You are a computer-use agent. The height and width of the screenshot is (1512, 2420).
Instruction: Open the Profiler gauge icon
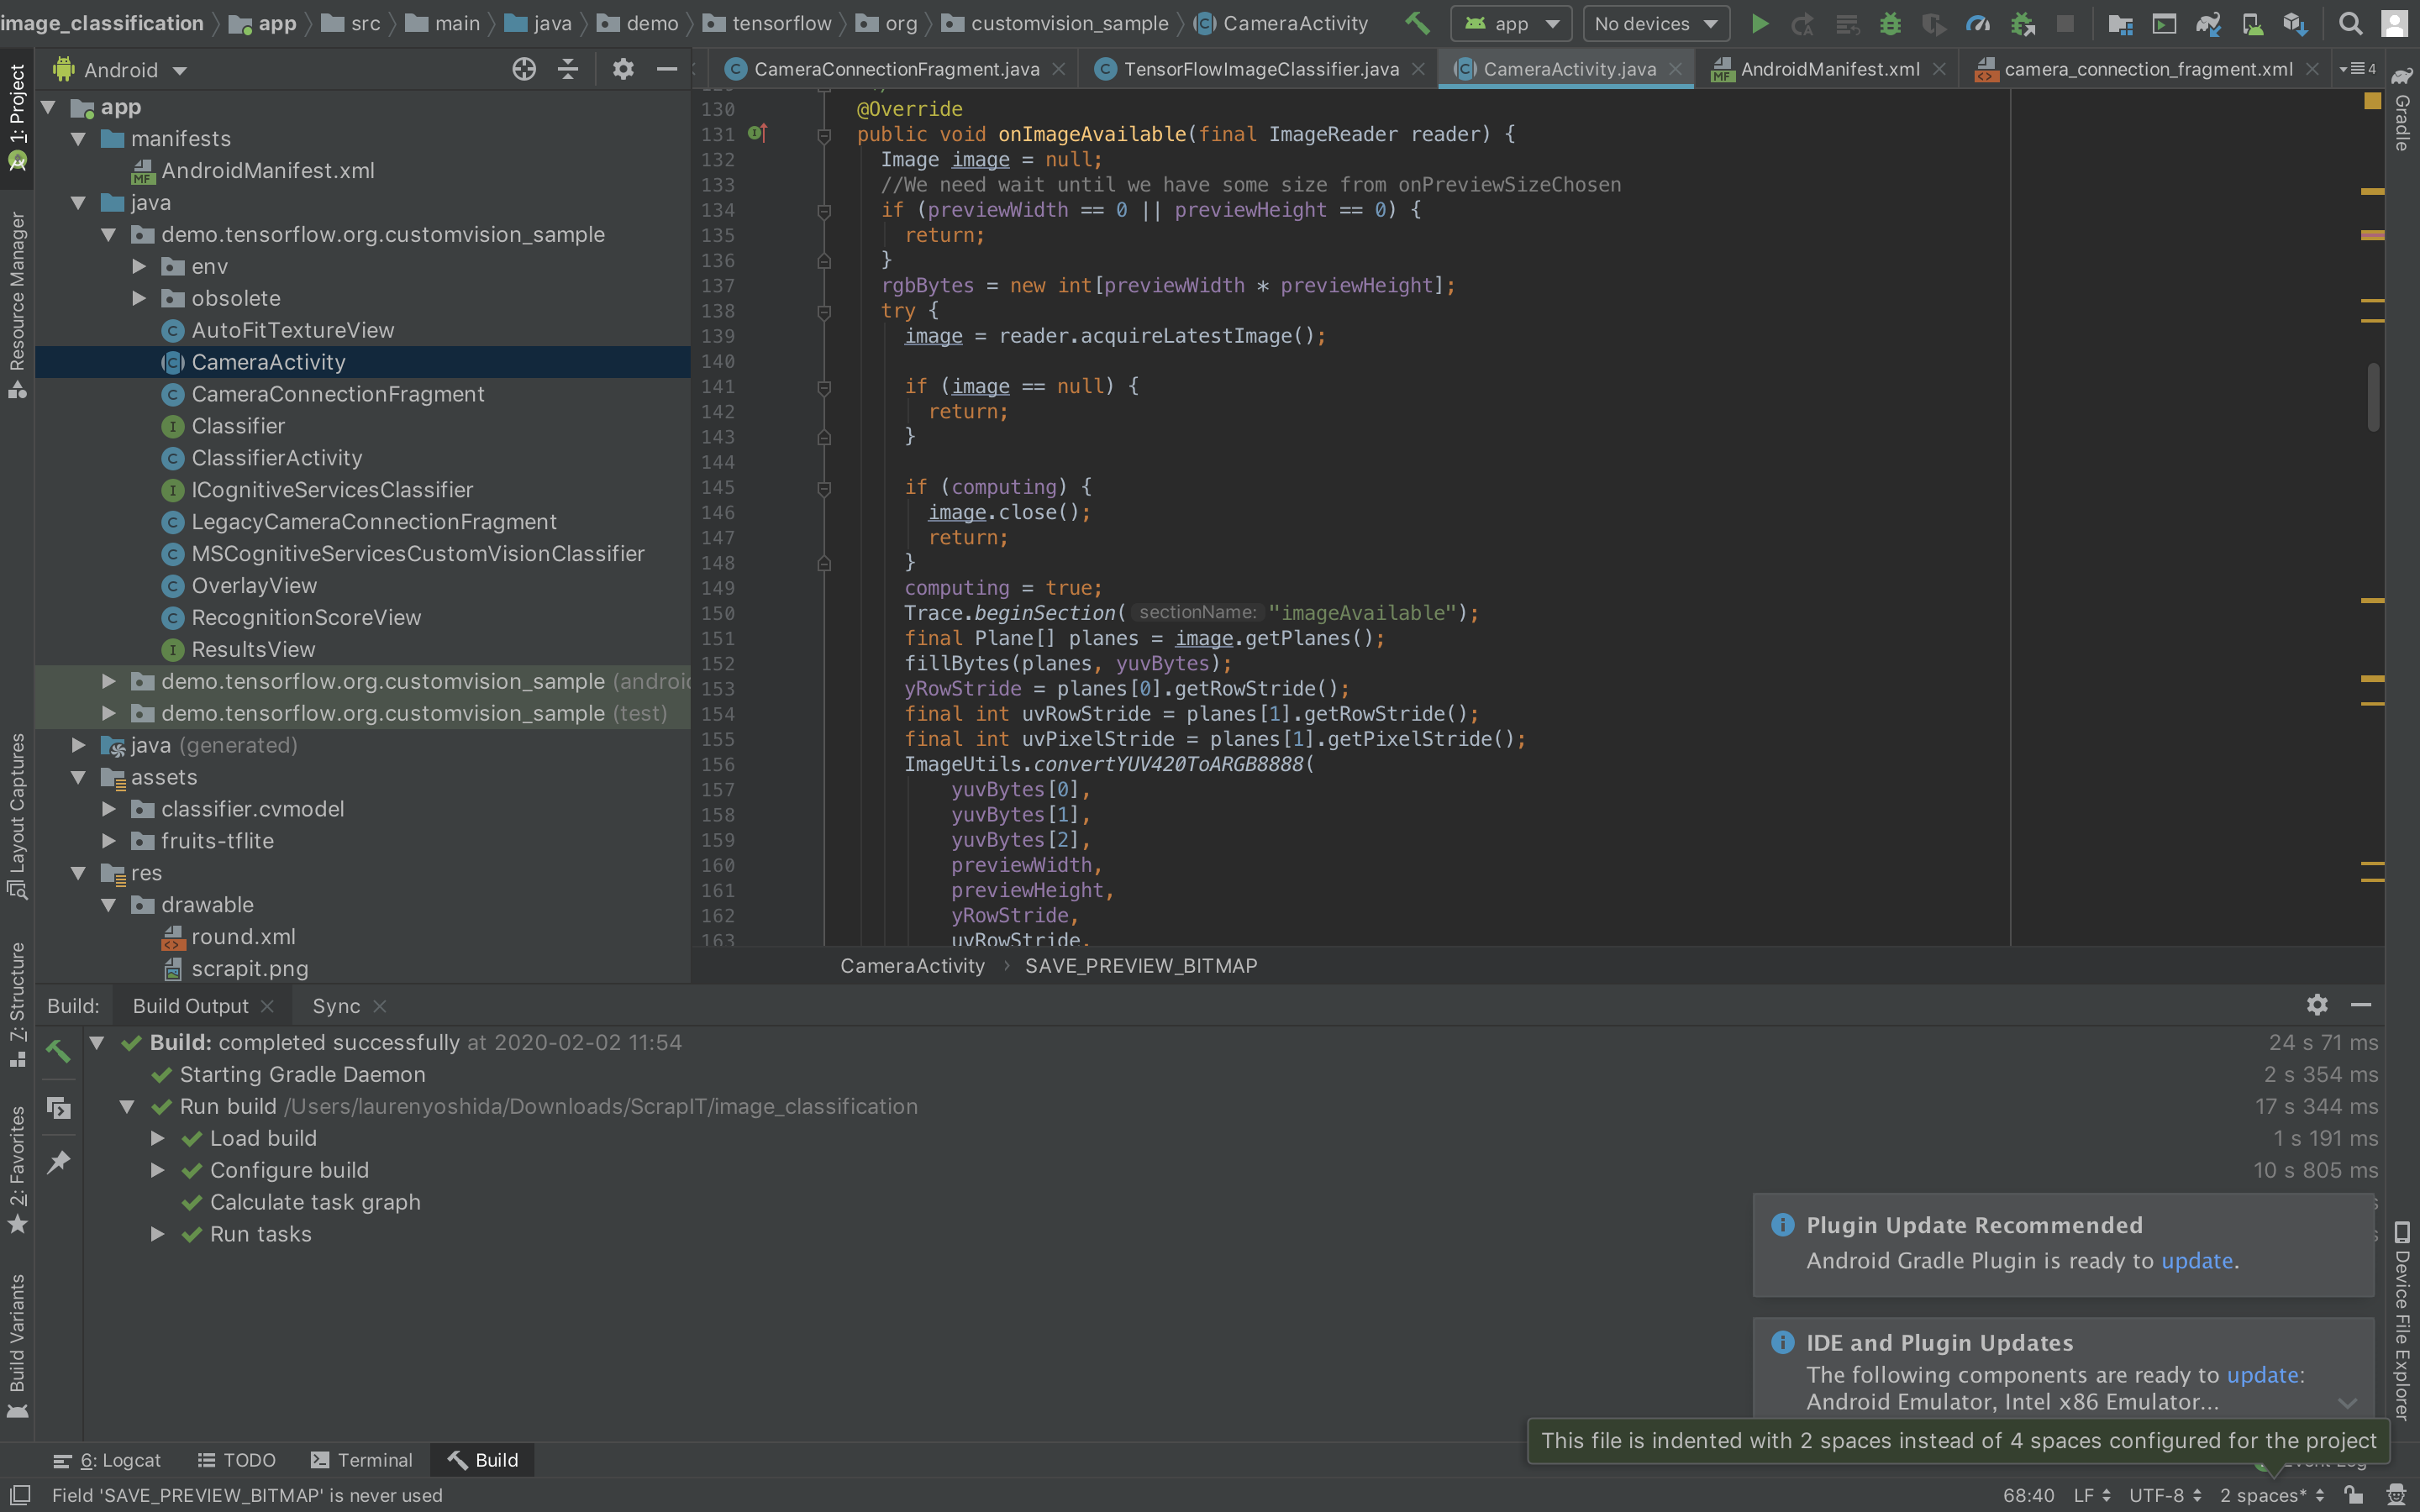point(1977,23)
